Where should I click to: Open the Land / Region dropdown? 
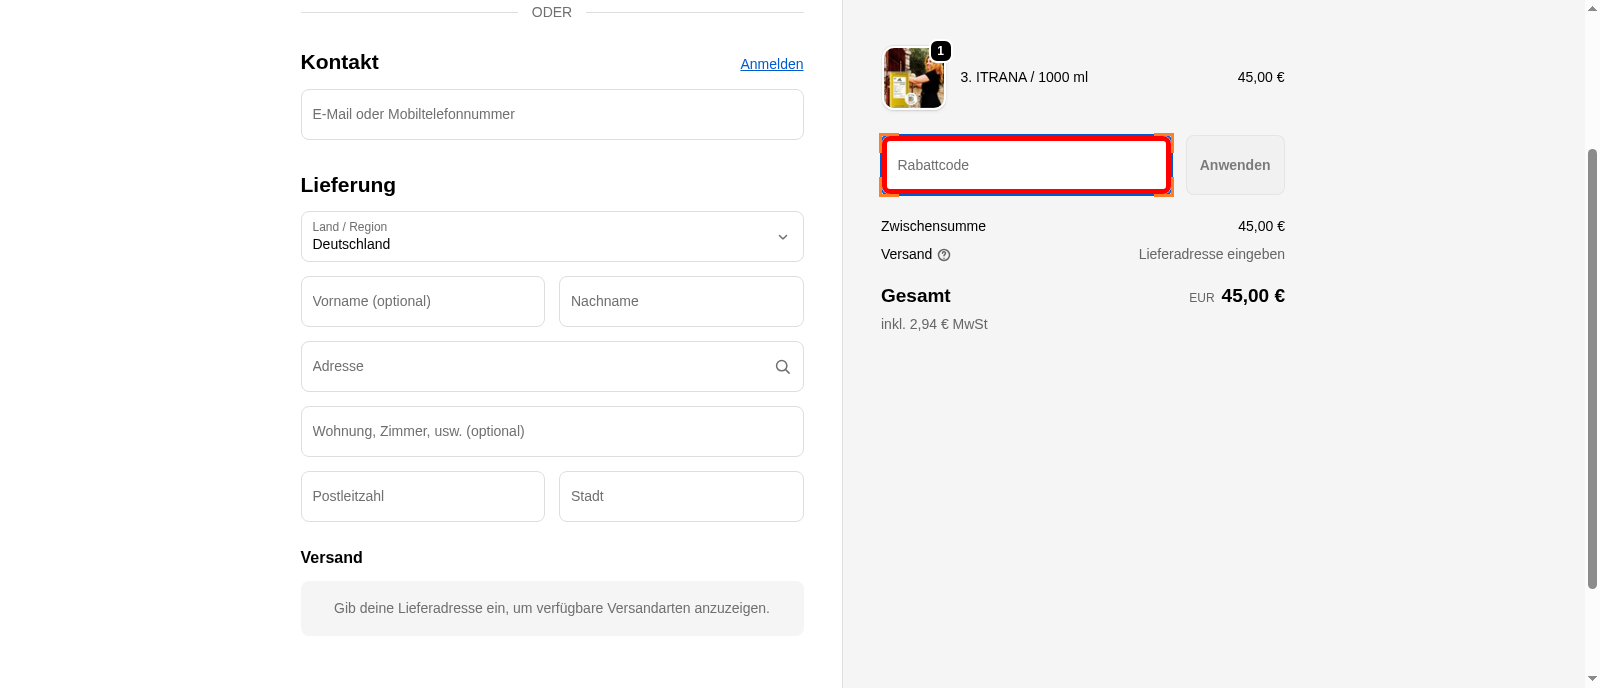(551, 237)
